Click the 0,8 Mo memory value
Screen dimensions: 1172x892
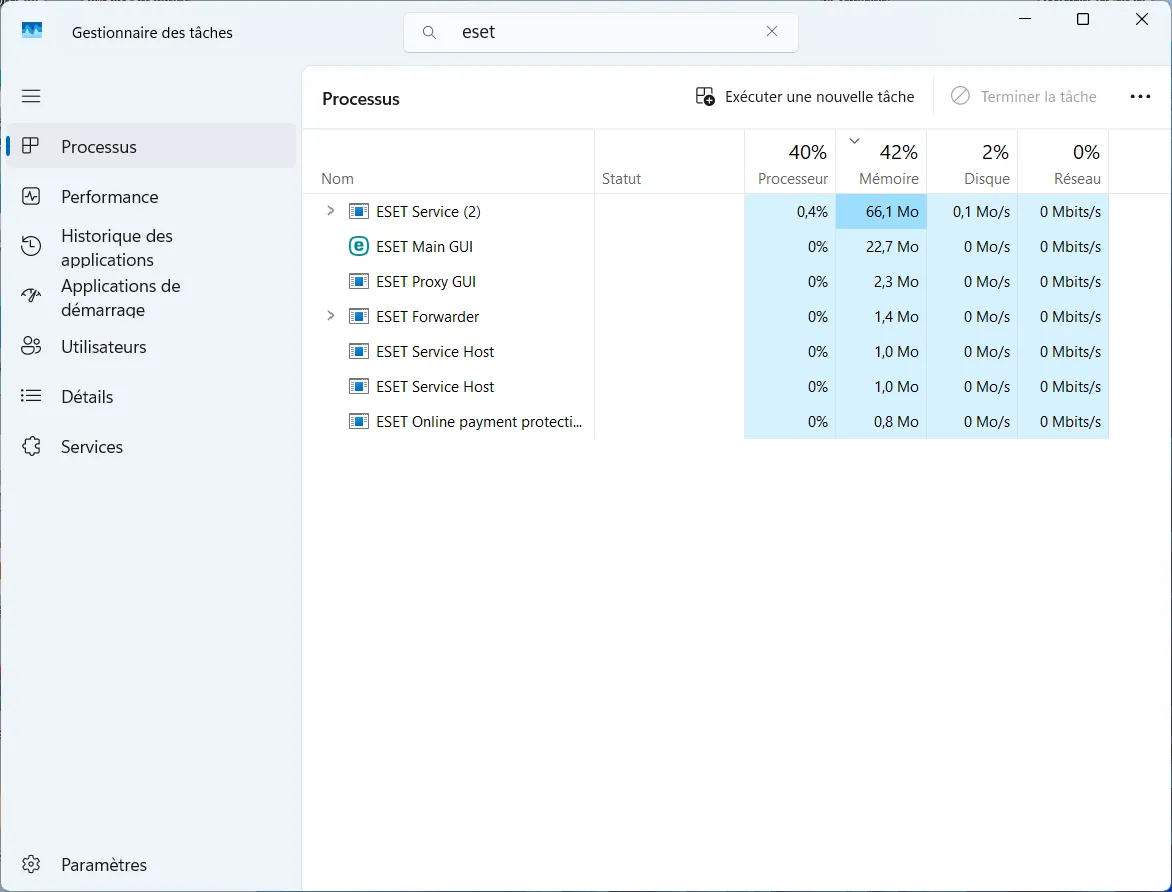click(x=896, y=422)
